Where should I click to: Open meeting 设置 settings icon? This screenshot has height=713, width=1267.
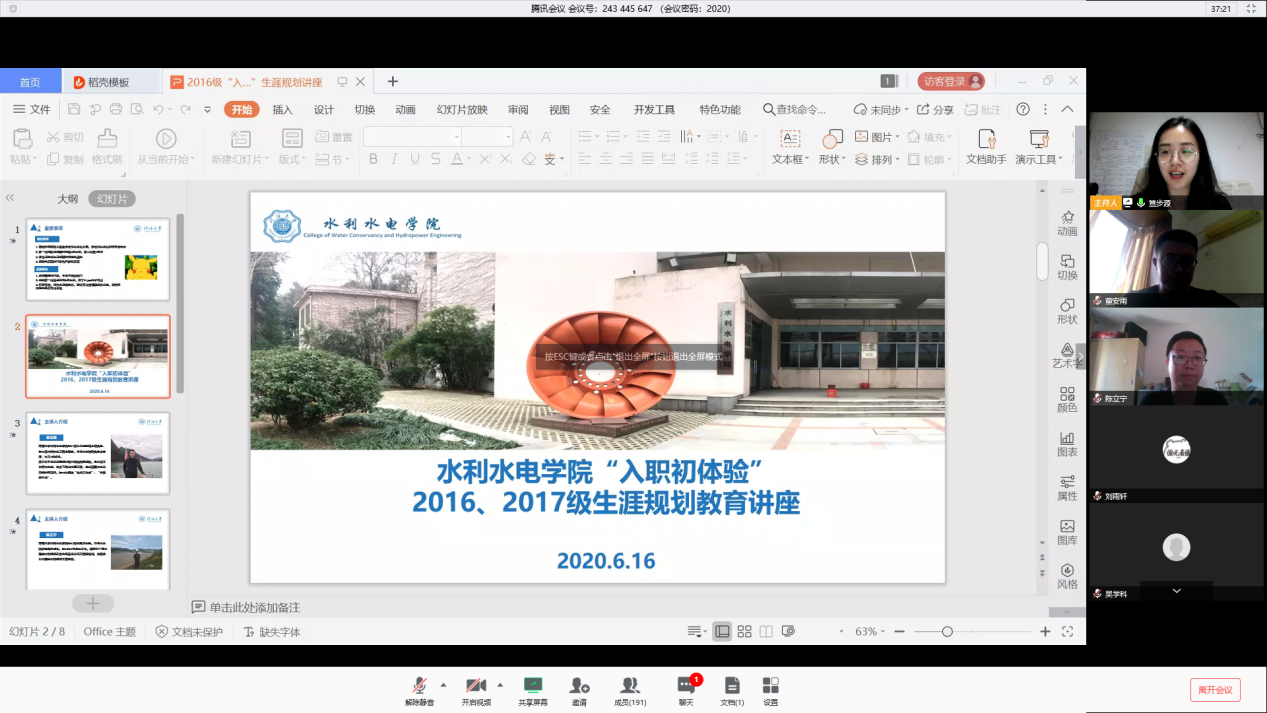[x=770, y=686]
